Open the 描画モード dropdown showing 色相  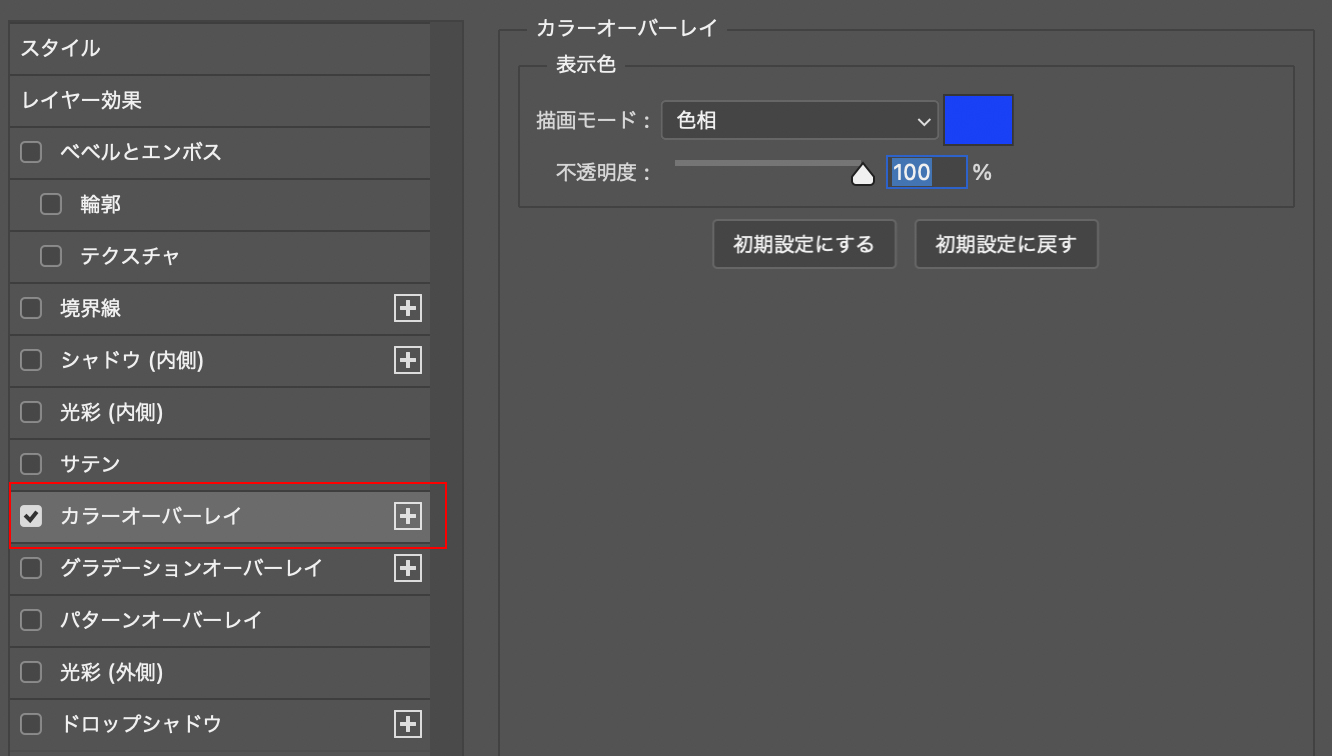coord(798,121)
